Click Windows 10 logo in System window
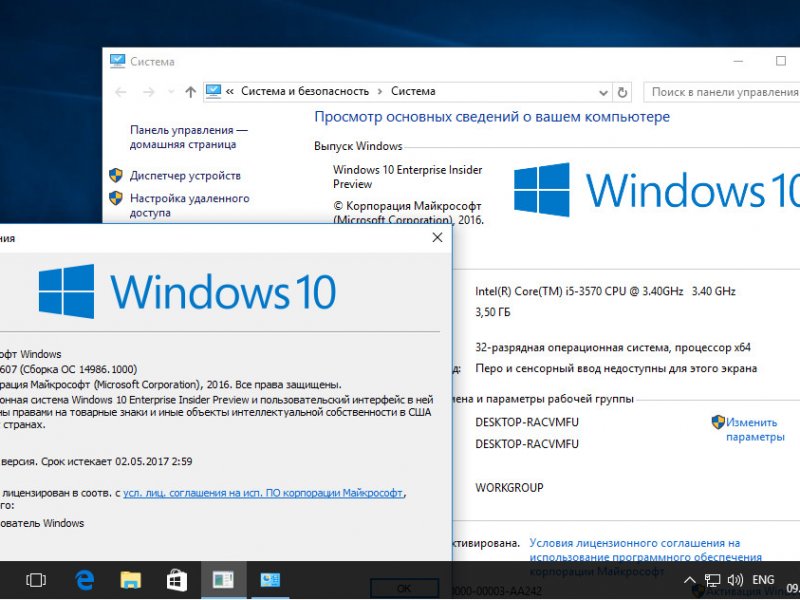Screen dimensions: 800x600 click(x=657, y=190)
